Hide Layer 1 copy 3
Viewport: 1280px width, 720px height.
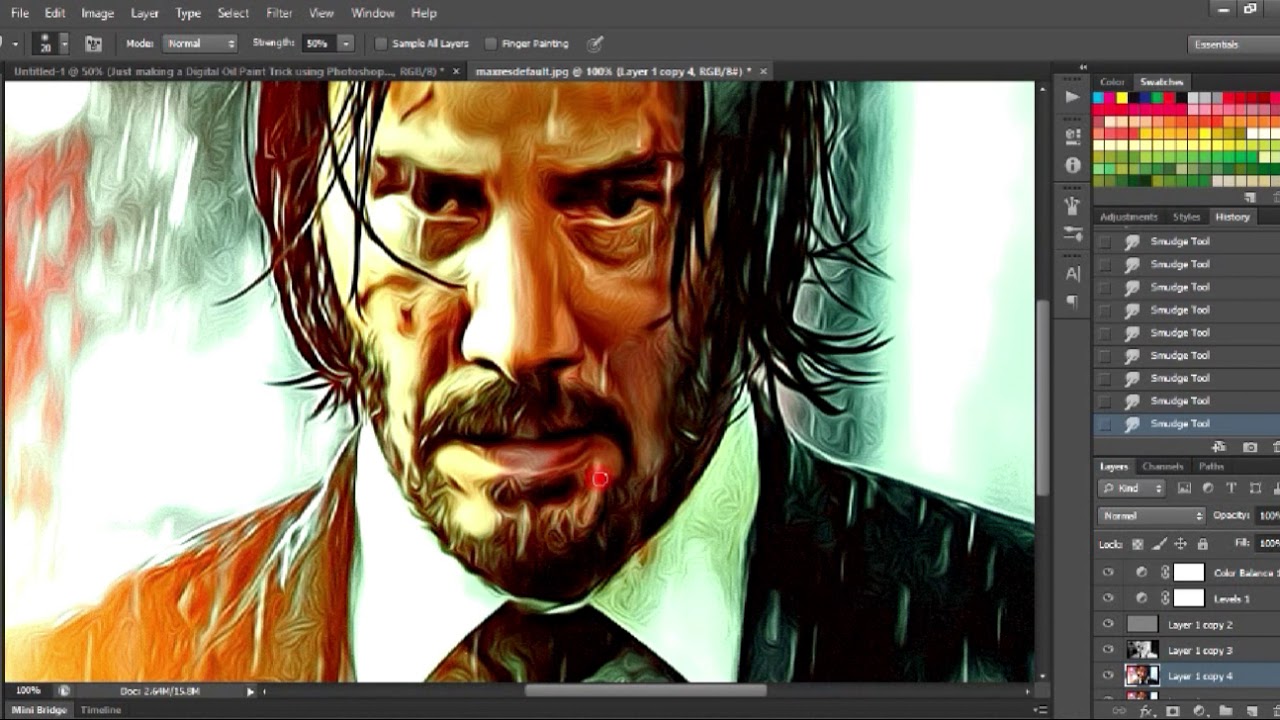(1108, 650)
